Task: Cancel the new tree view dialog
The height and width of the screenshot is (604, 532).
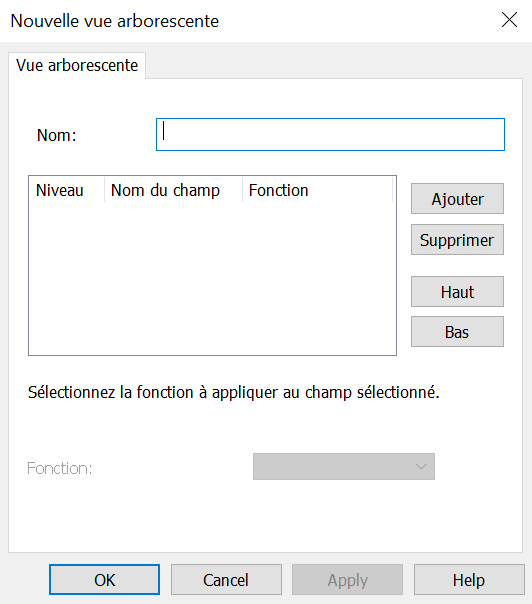Action: coord(226,580)
